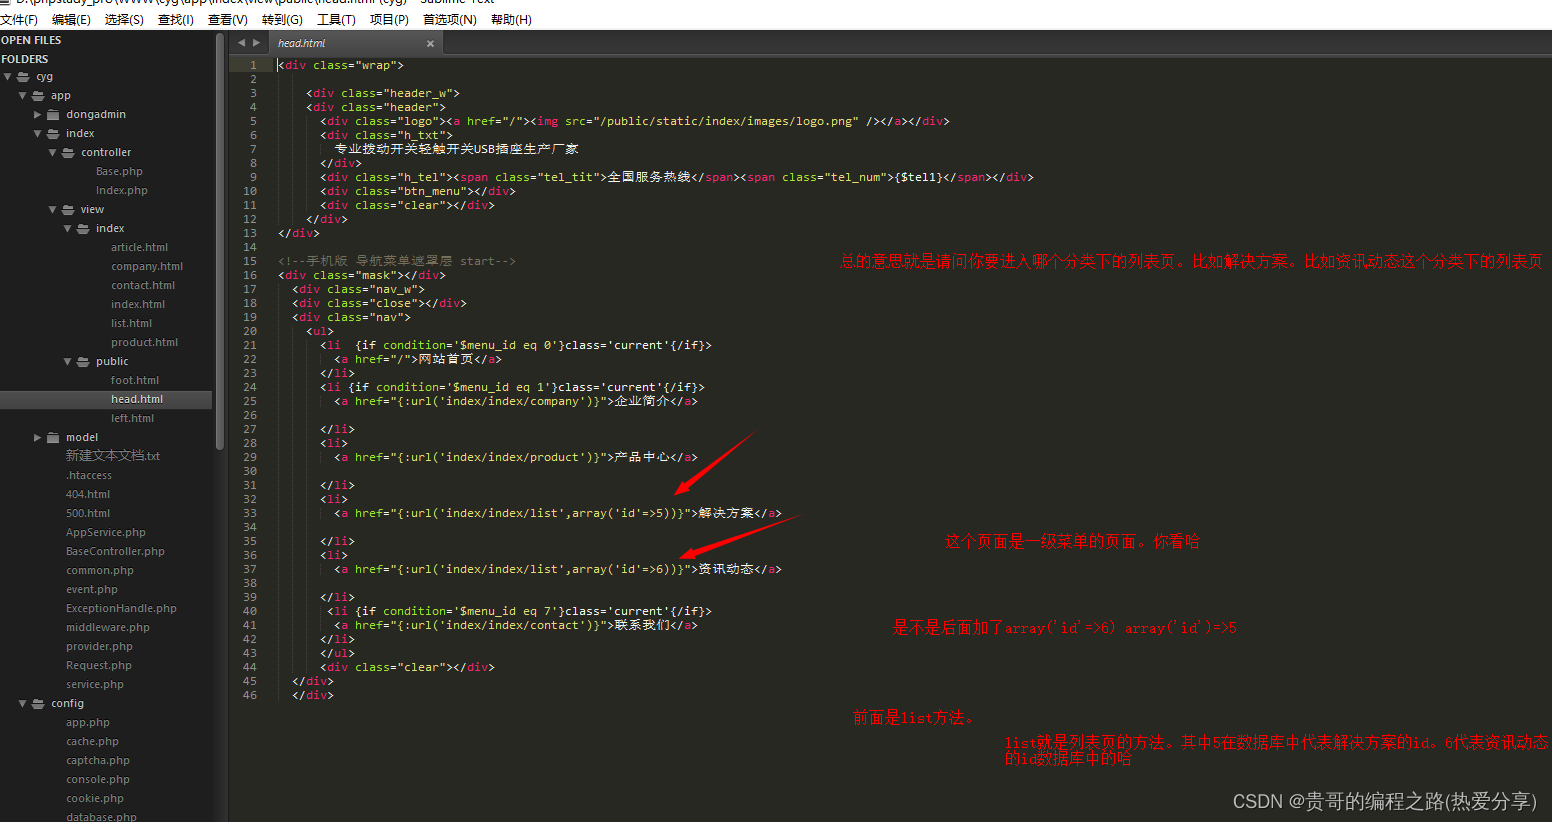This screenshot has width=1552, height=822.
Task: Open contact.html file
Action: tap(143, 286)
